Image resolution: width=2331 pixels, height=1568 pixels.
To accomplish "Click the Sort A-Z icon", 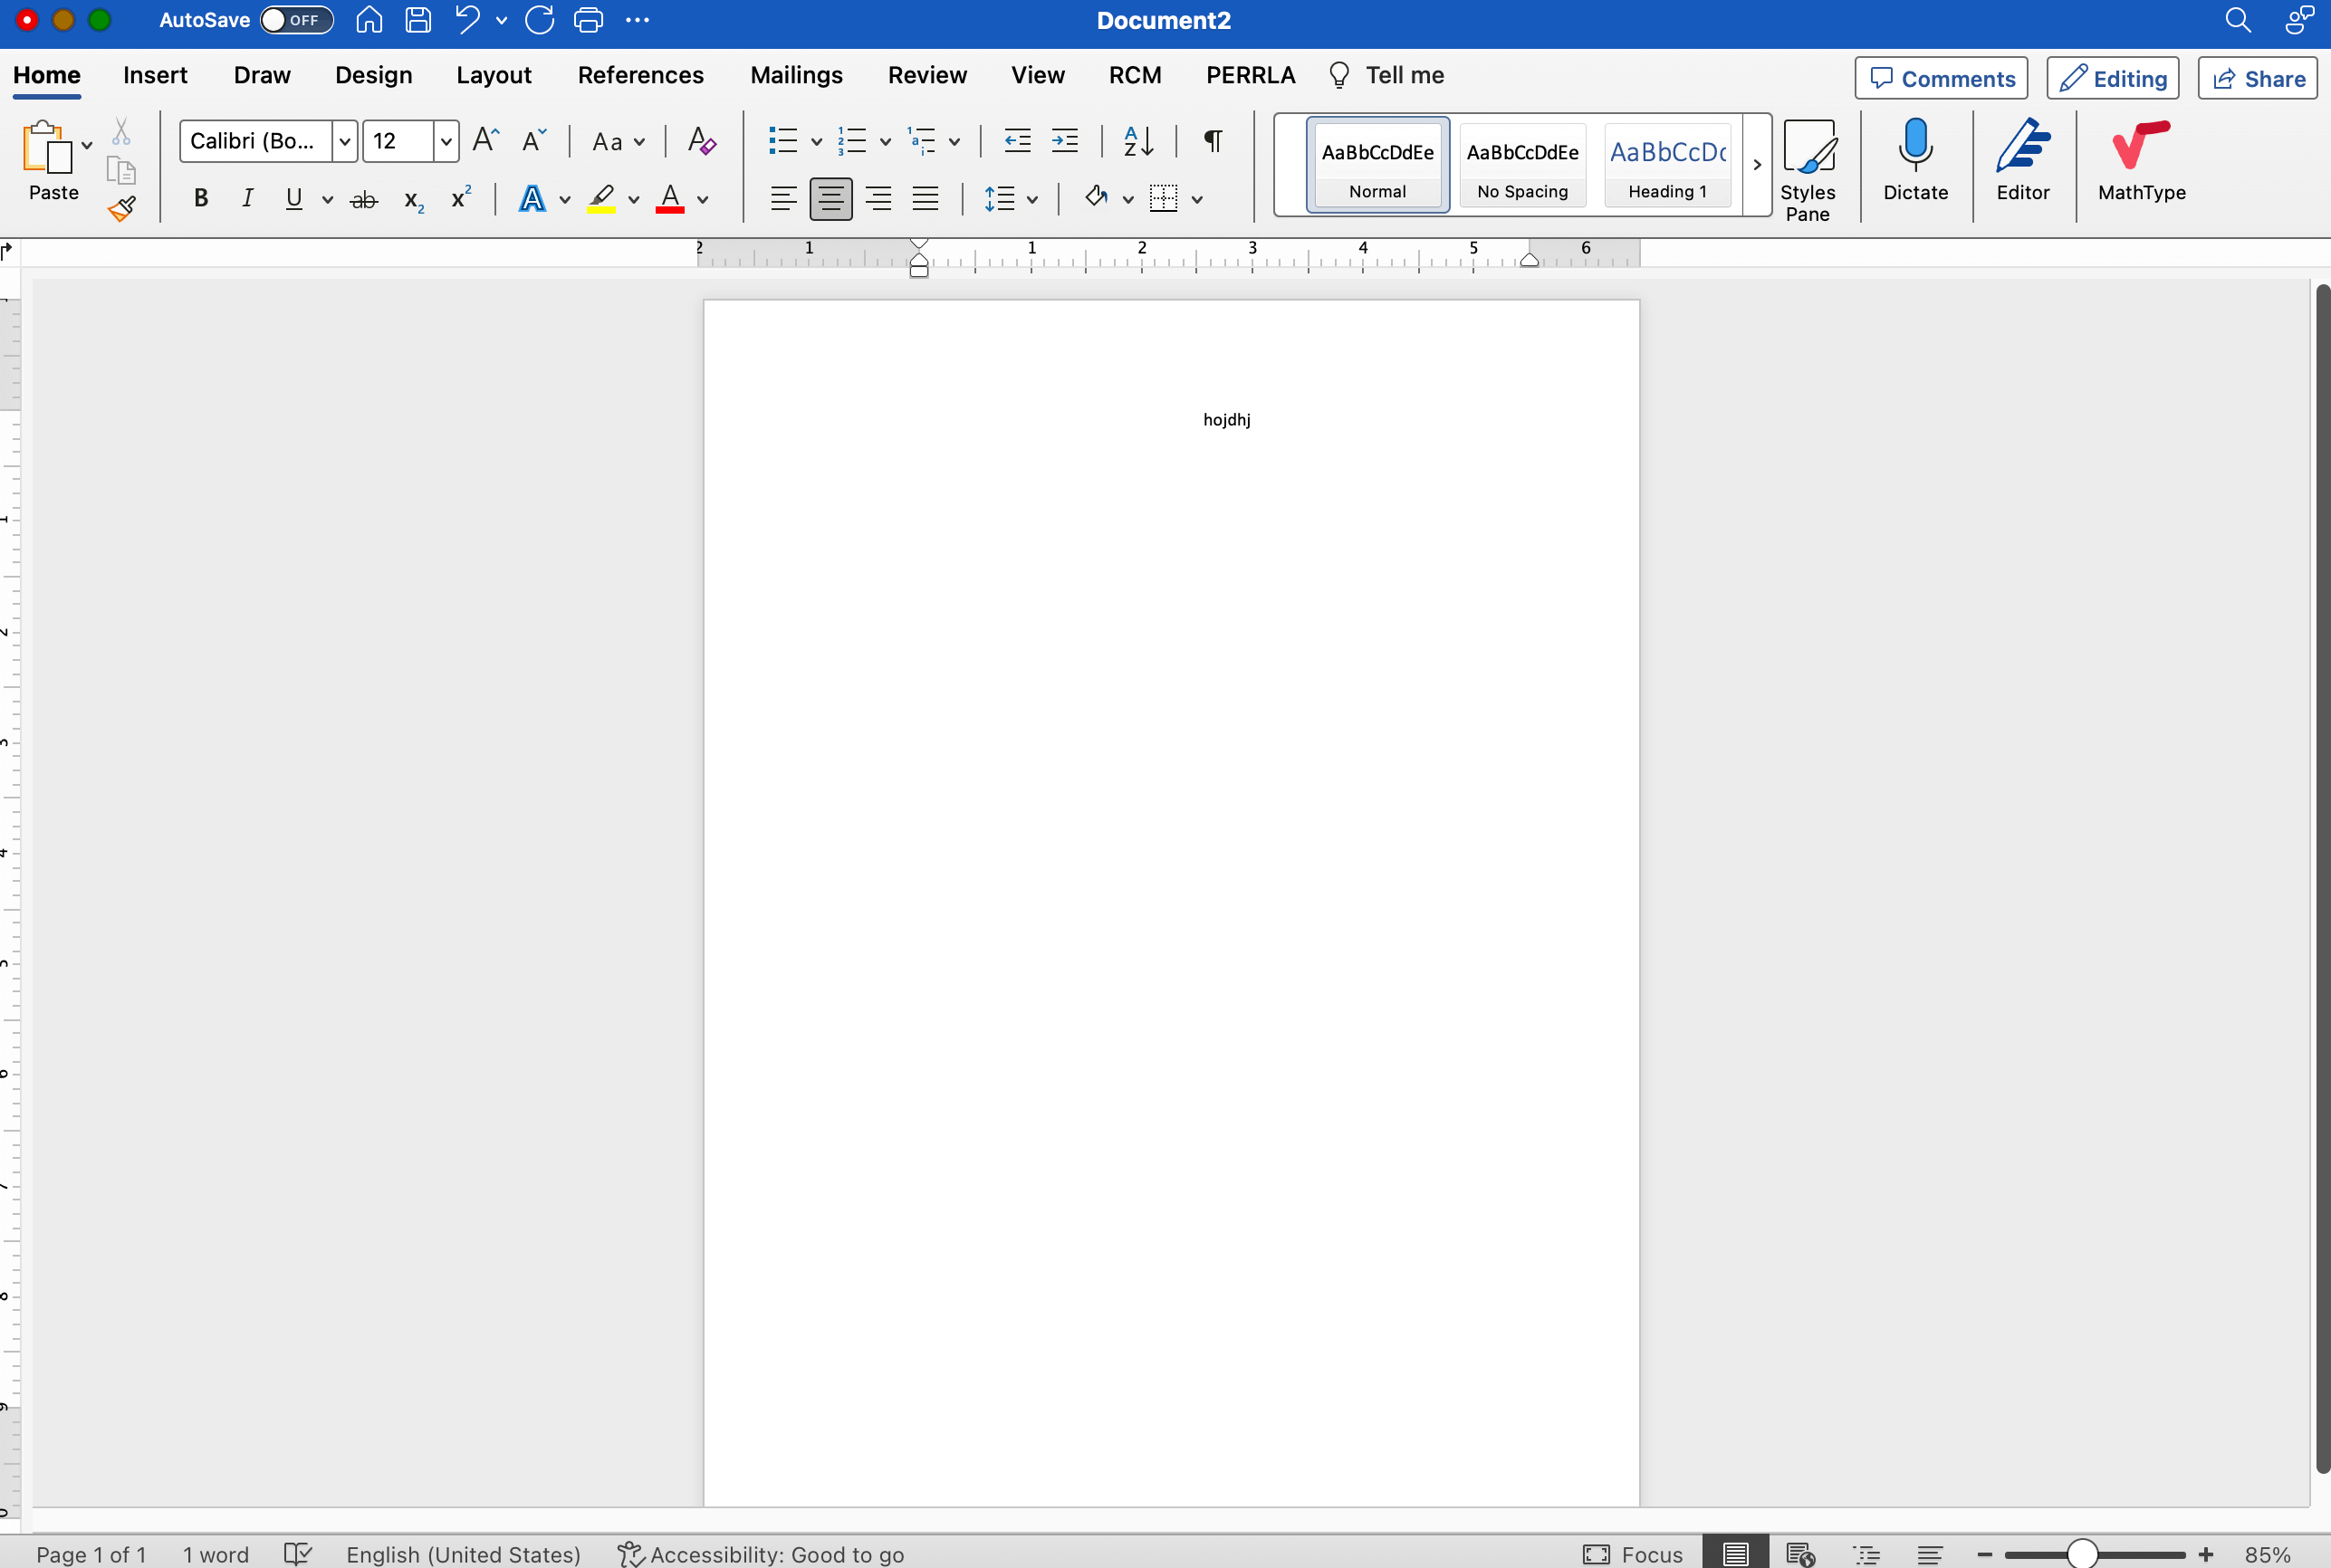I will coord(1138,141).
